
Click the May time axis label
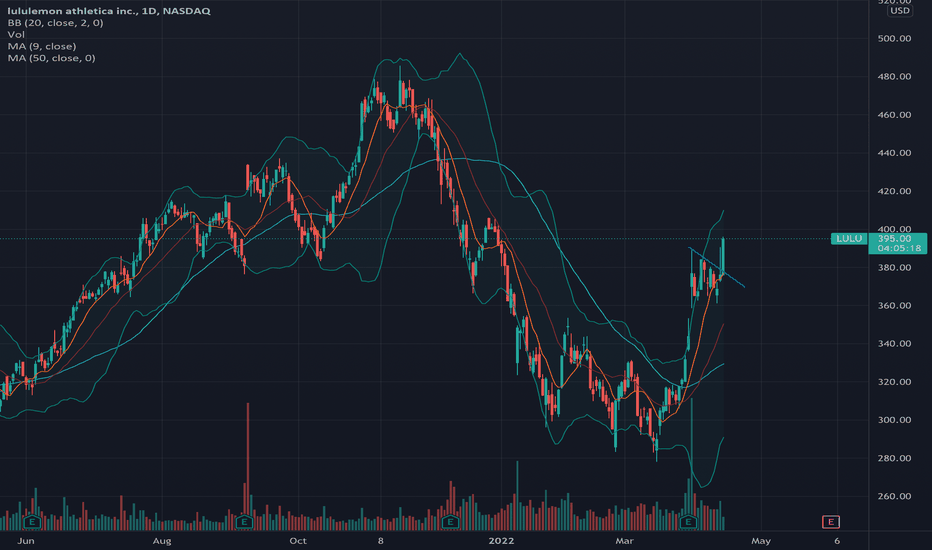[761, 541]
